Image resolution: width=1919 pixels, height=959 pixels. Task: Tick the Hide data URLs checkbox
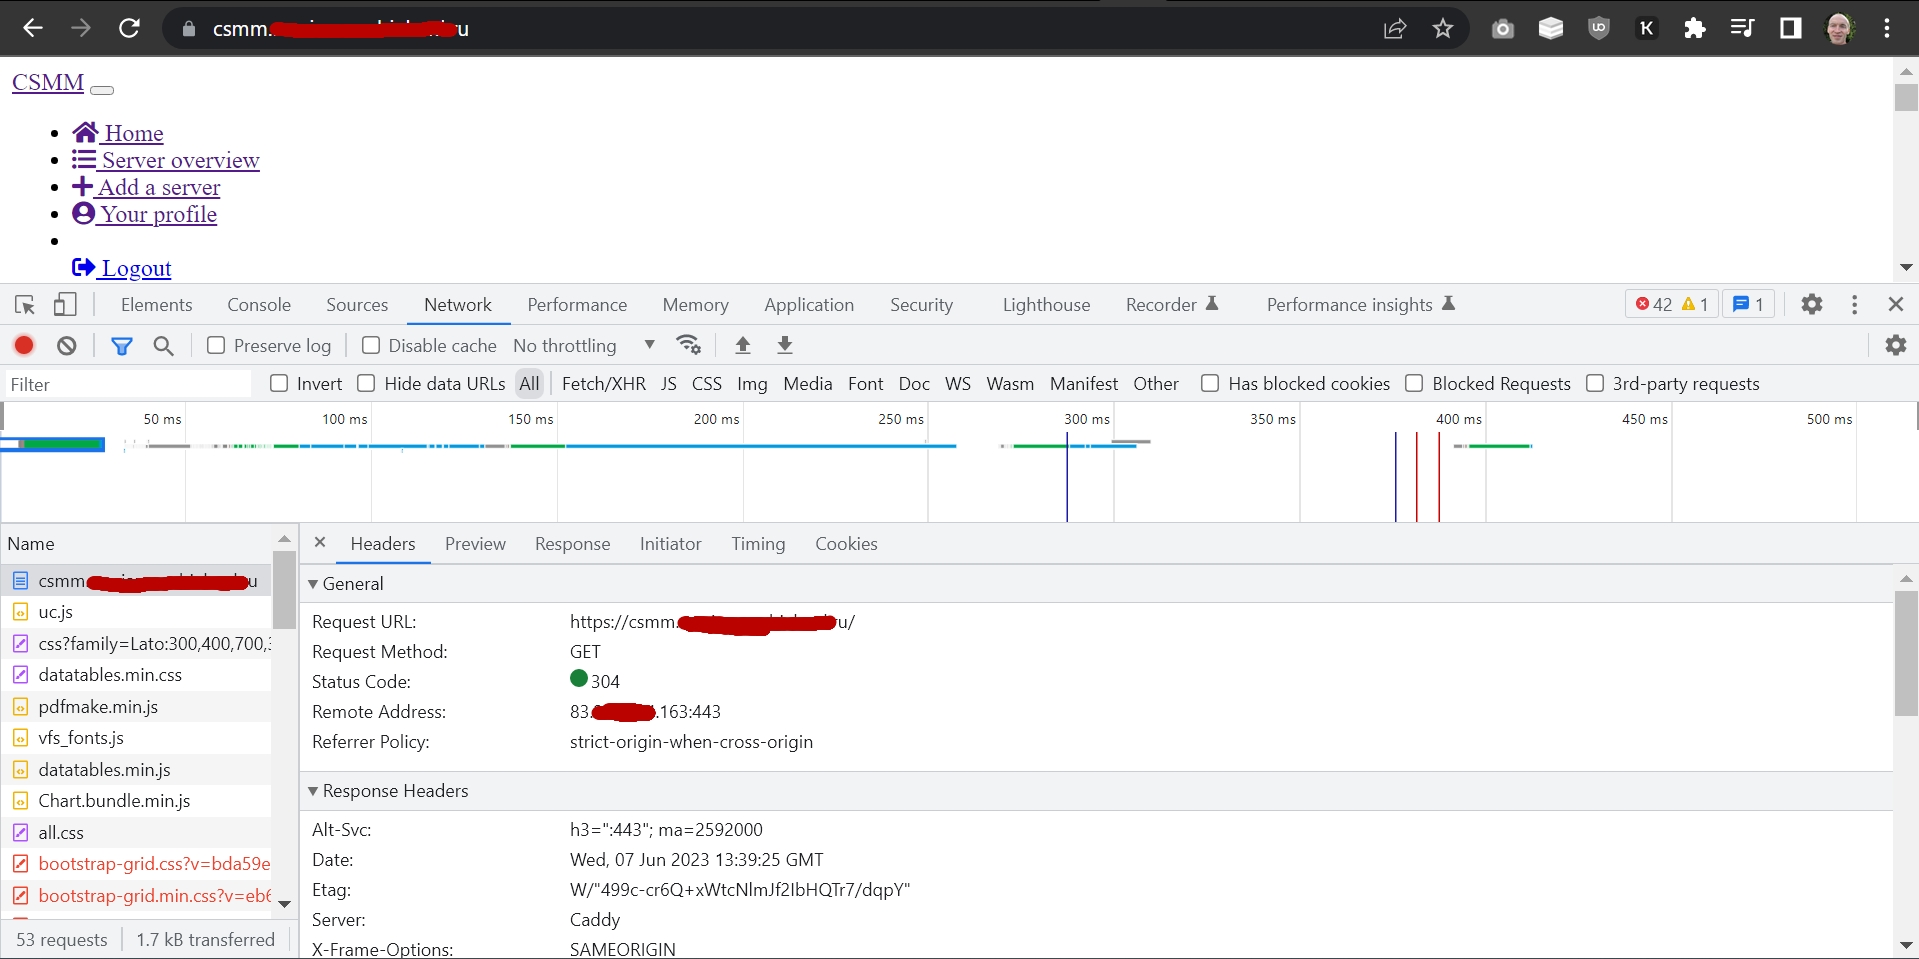tap(367, 383)
